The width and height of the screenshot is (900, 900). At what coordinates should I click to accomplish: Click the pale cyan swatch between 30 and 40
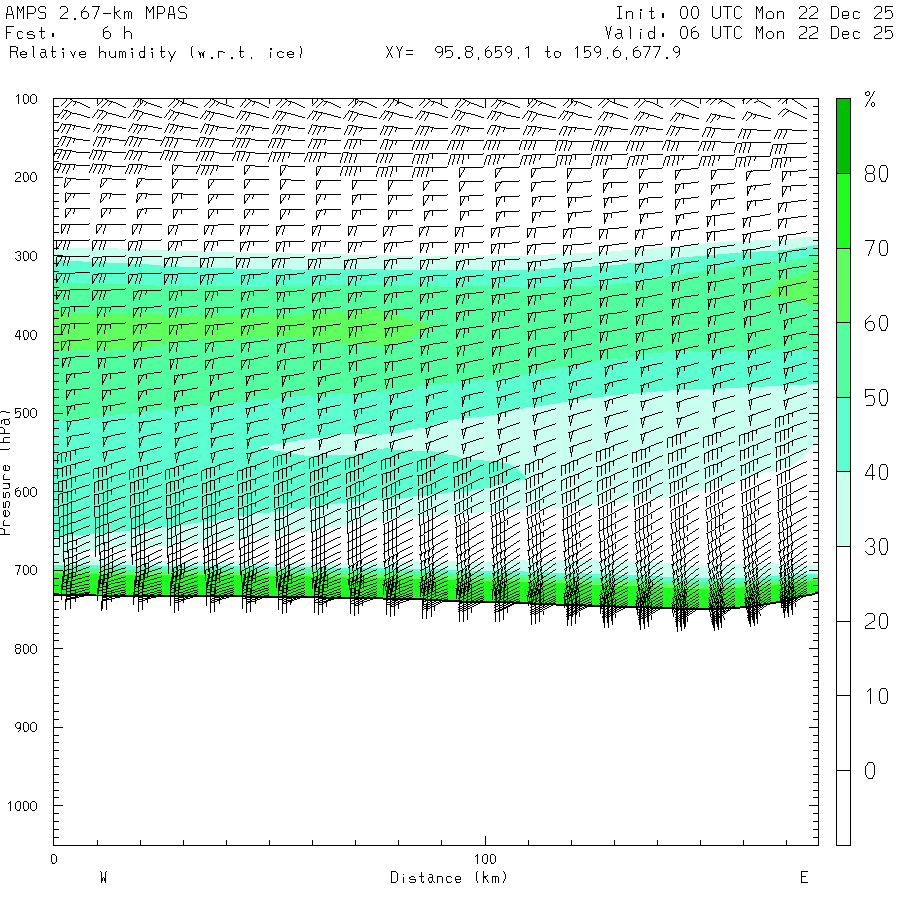point(843,509)
